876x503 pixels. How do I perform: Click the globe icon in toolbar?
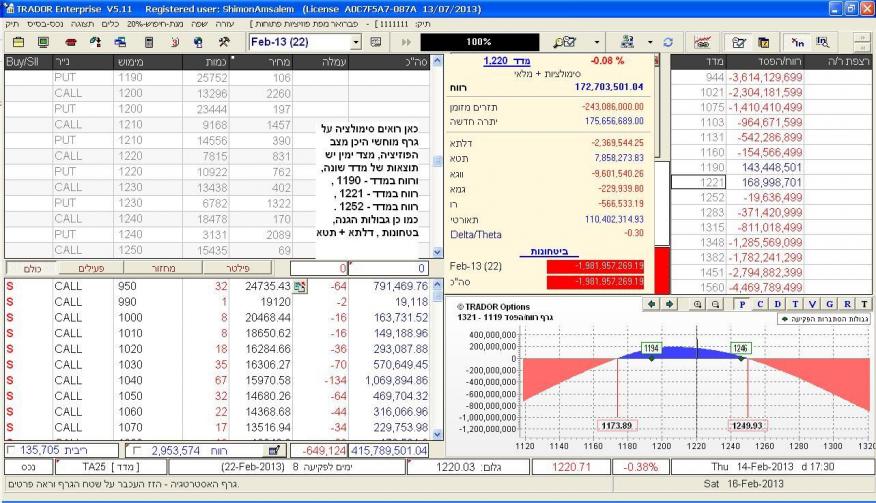click(199, 43)
